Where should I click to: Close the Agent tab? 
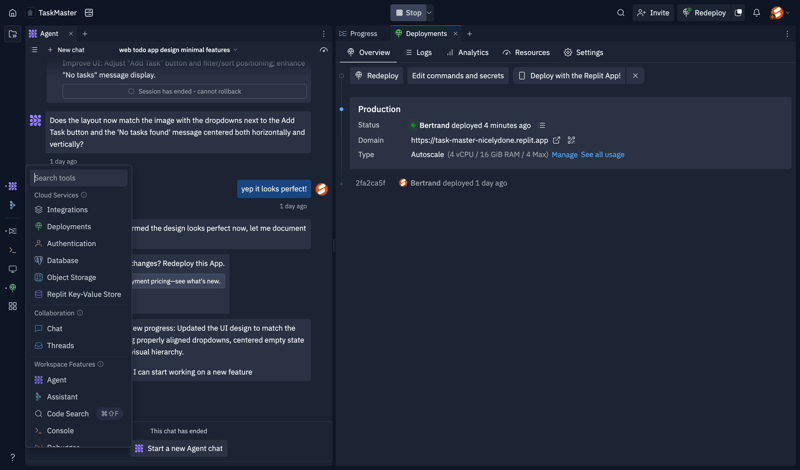(x=71, y=34)
